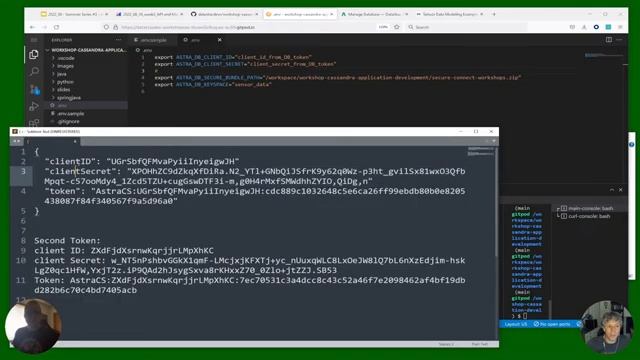Go back in the browser
640x360 pixels.
(x=32, y=27)
